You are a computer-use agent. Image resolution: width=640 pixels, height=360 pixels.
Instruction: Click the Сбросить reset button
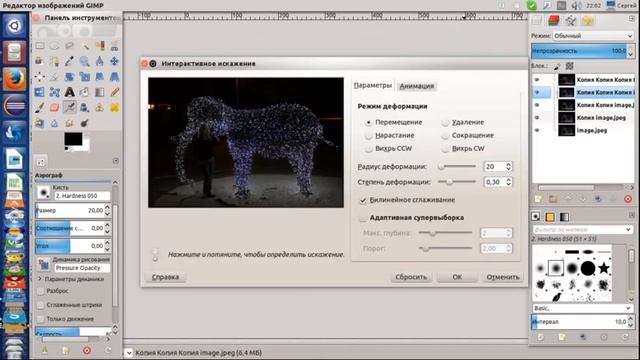tap(411, 277)
